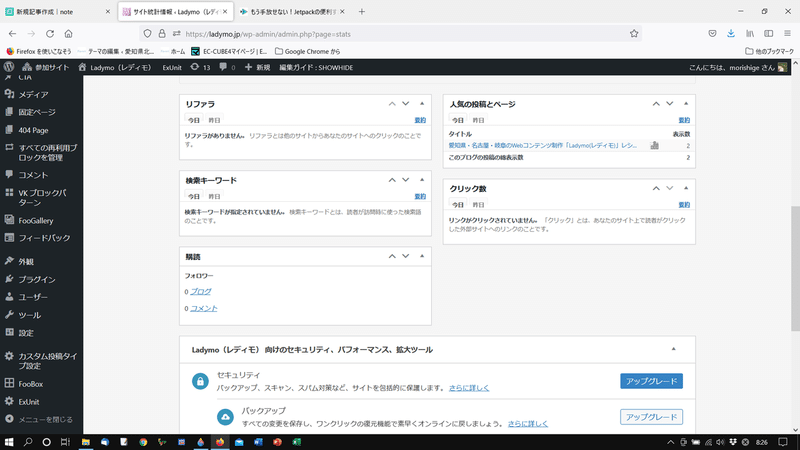
Task: Open the WordPress logo menu in admin bar
Action: point(9,67)
